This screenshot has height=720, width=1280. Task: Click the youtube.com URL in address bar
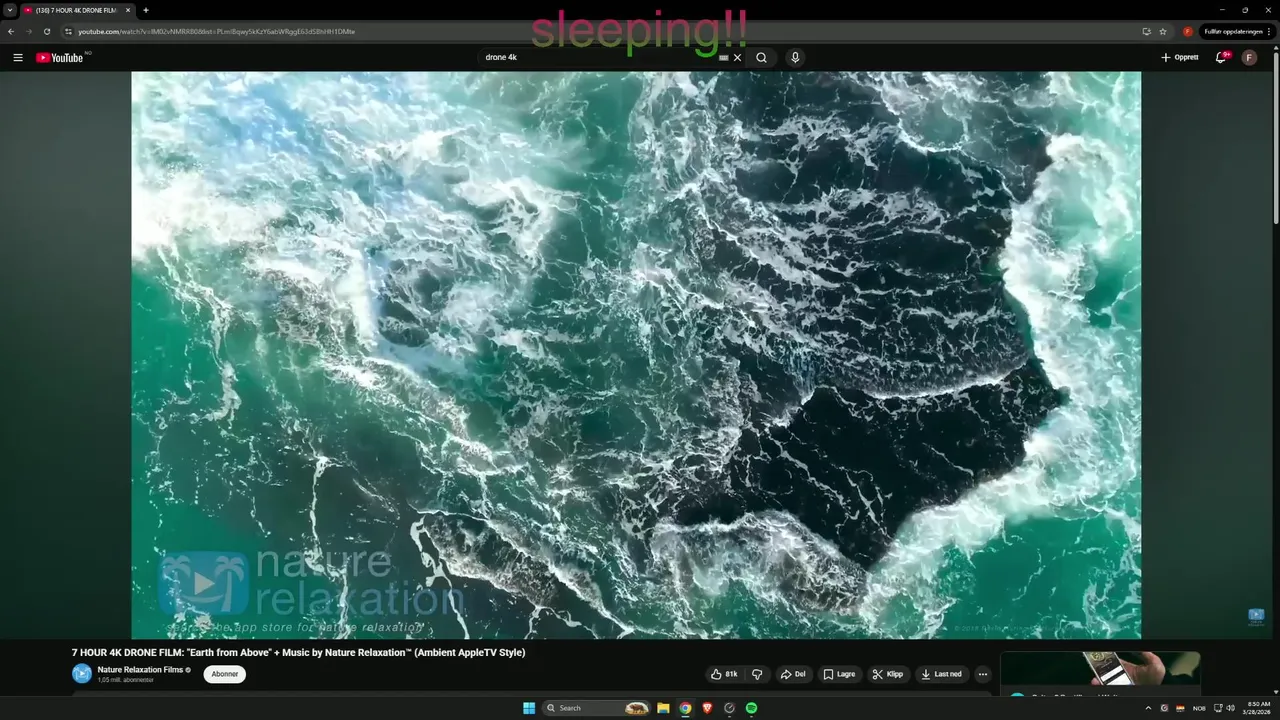(x=216, y=31)
